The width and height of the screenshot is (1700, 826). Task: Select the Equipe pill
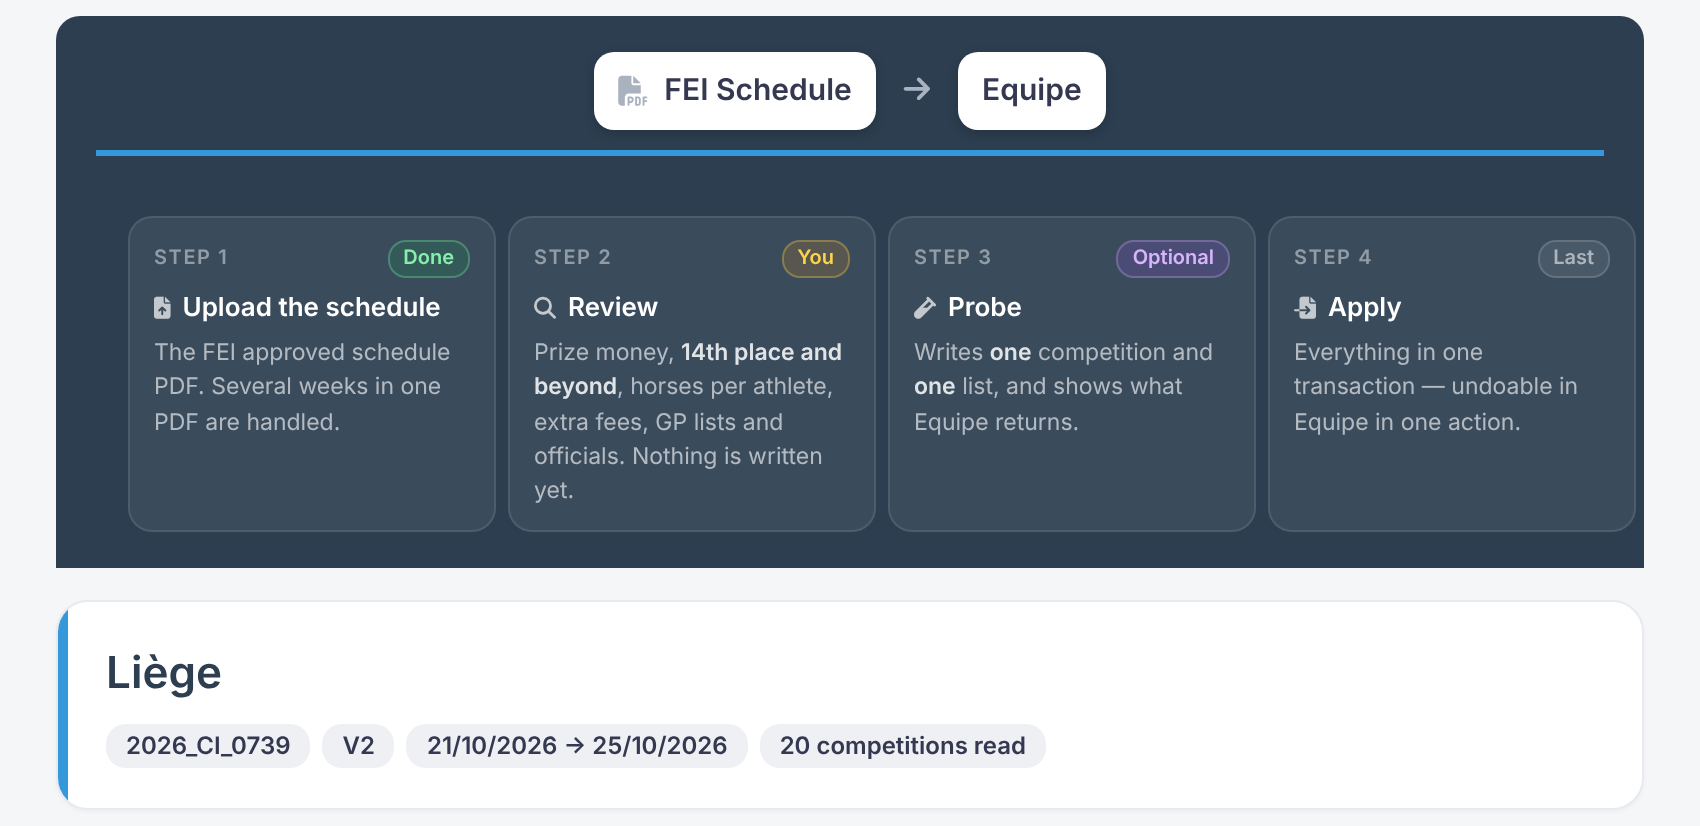[1032, 91]
